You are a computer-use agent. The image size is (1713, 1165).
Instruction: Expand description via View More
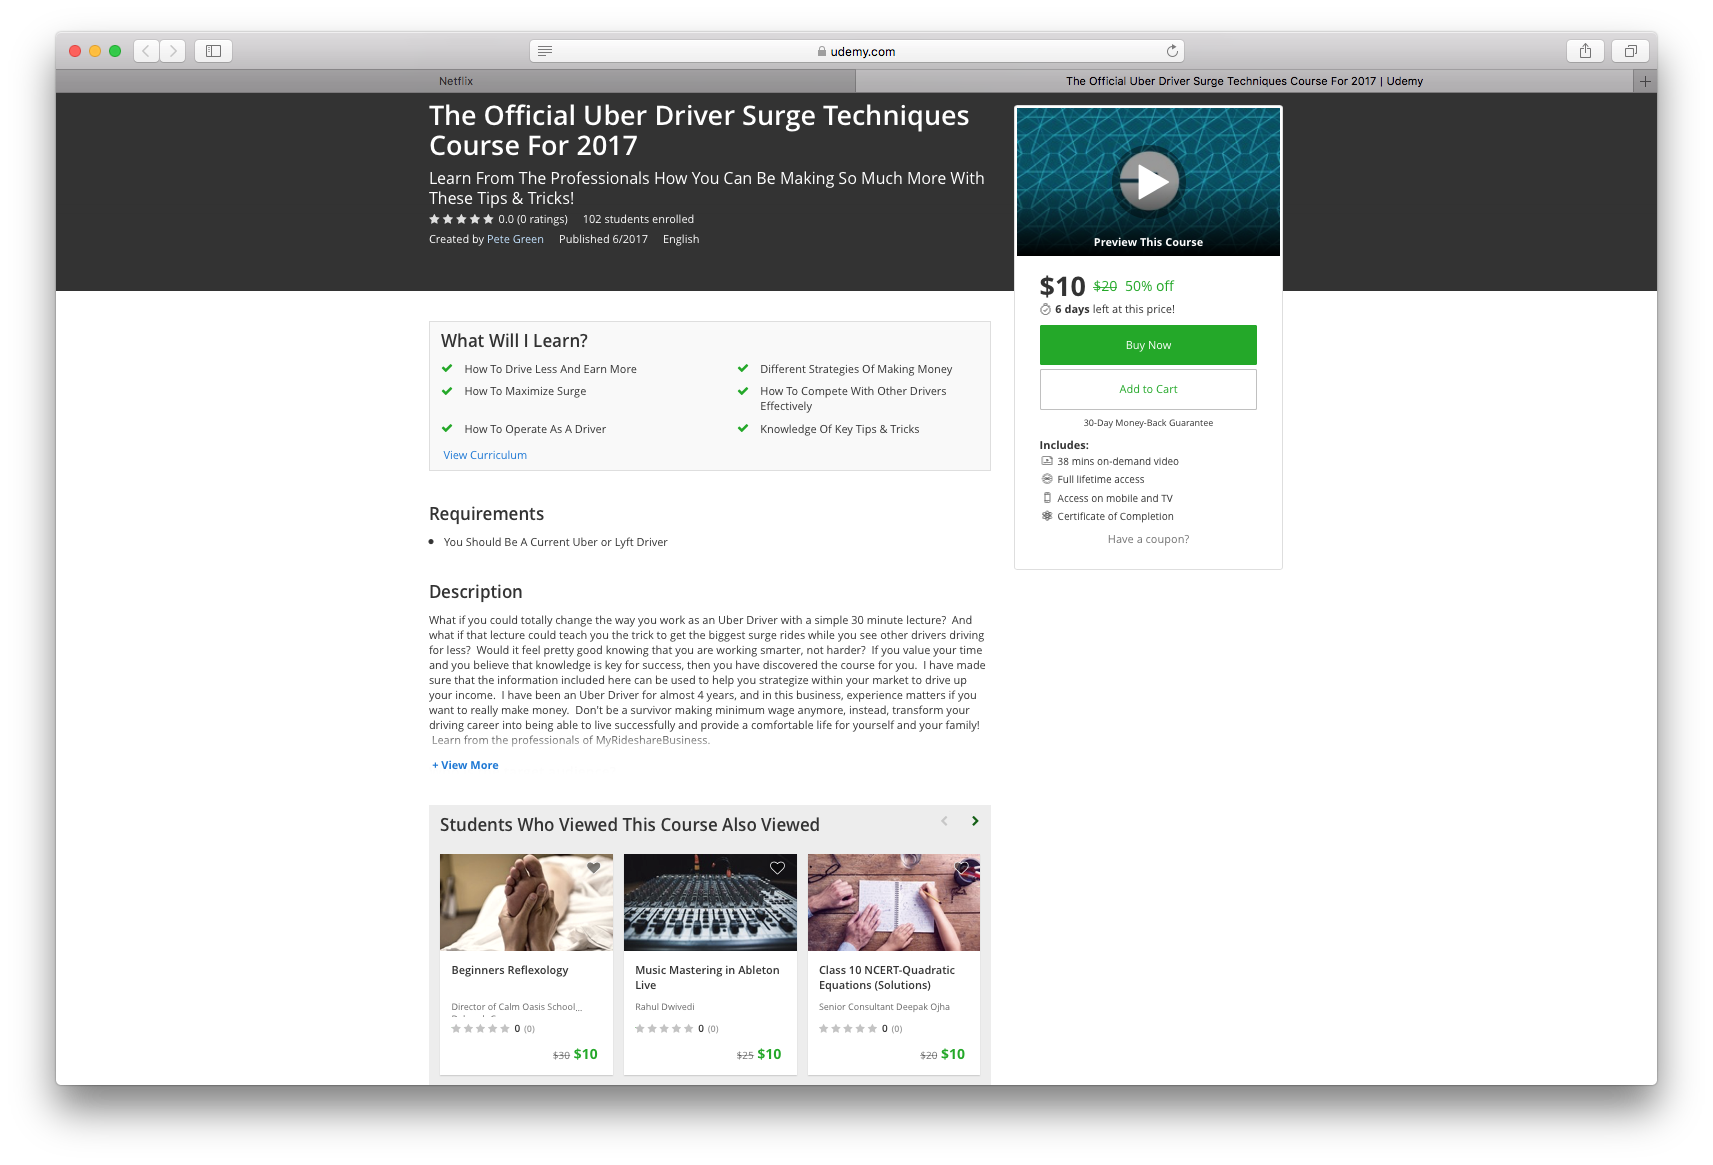click(x=465, y=765)
